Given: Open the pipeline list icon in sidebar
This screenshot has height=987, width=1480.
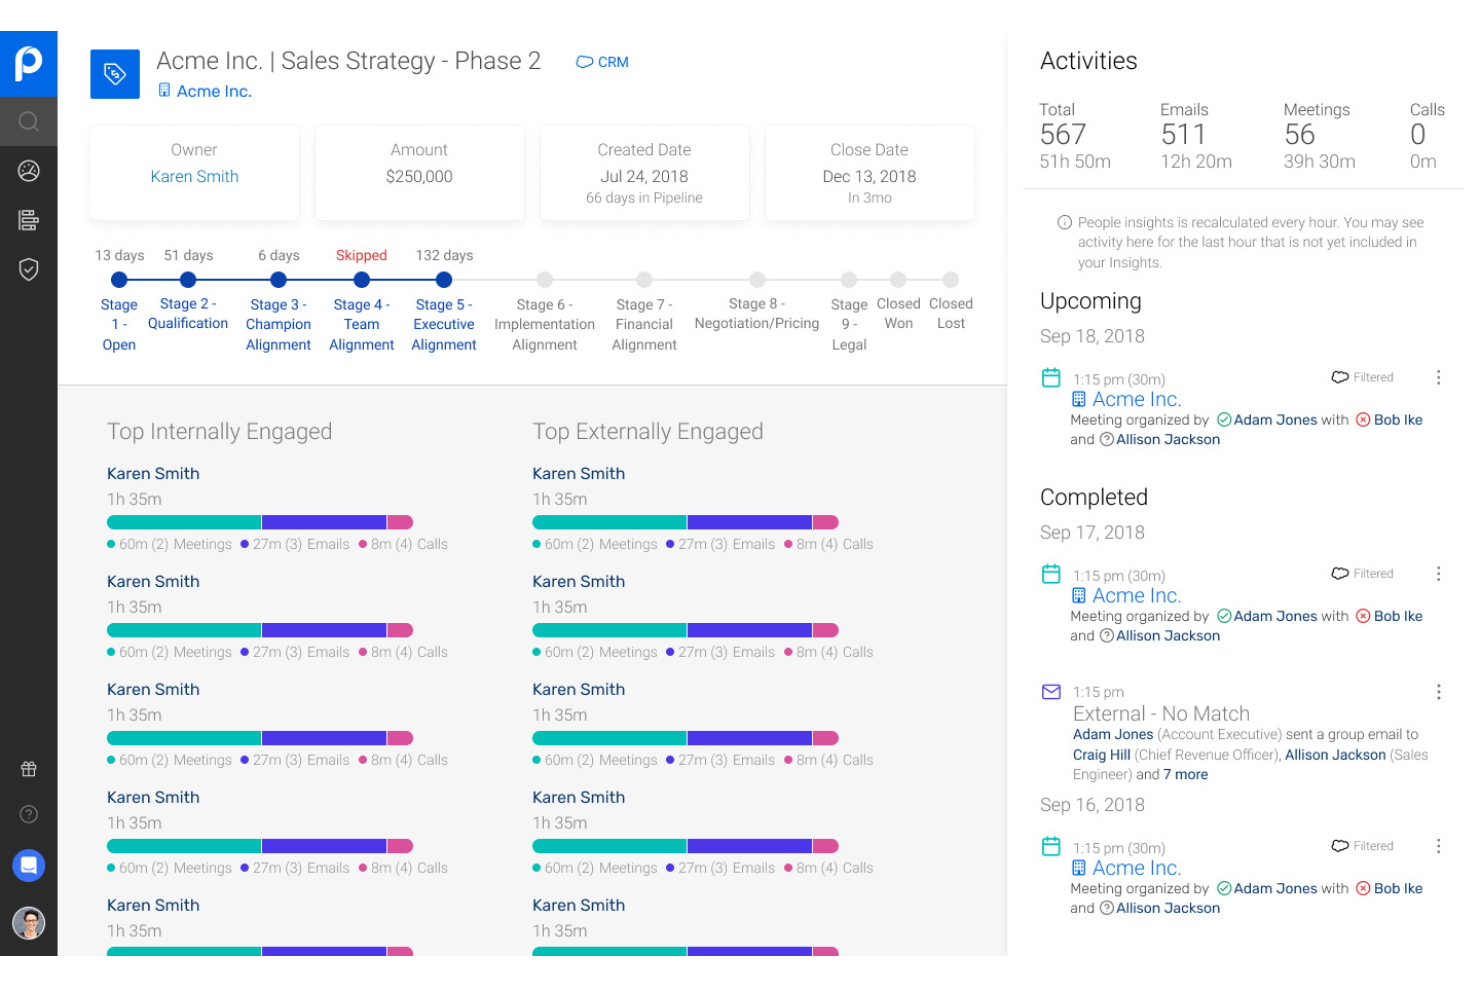Looking at the screenshot, I should click(x=28, y=220).
